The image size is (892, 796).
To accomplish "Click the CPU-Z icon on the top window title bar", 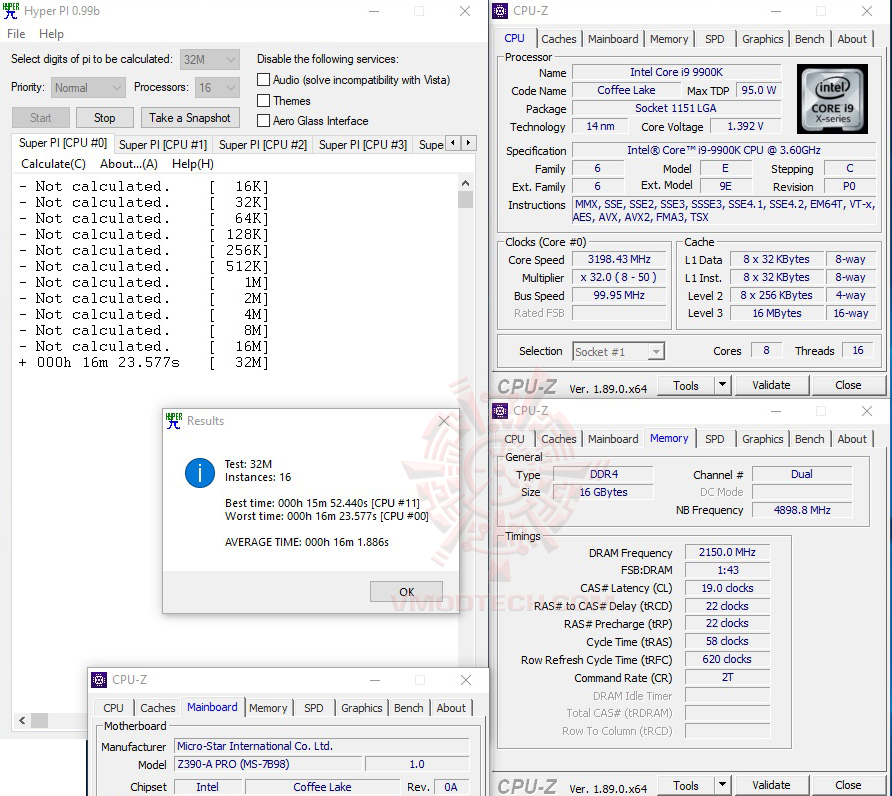I will coord(500,11).
